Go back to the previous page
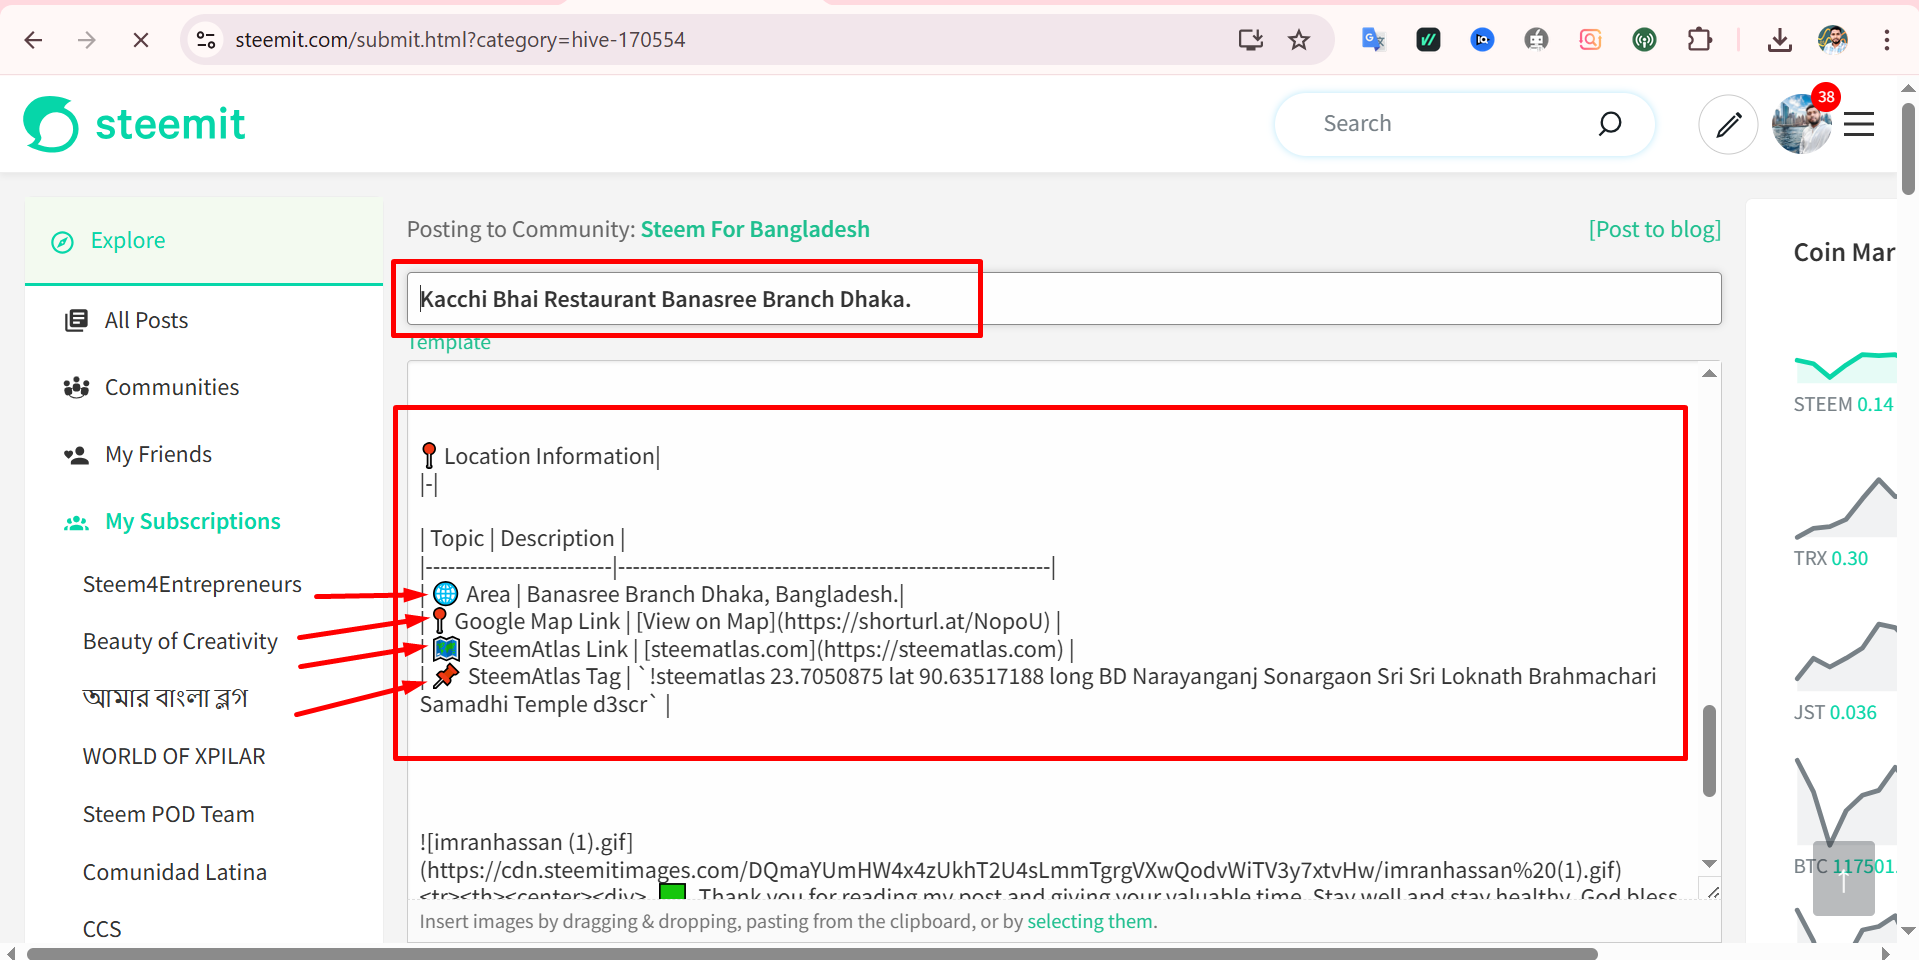1919x960 pixels. pos(33,40)
